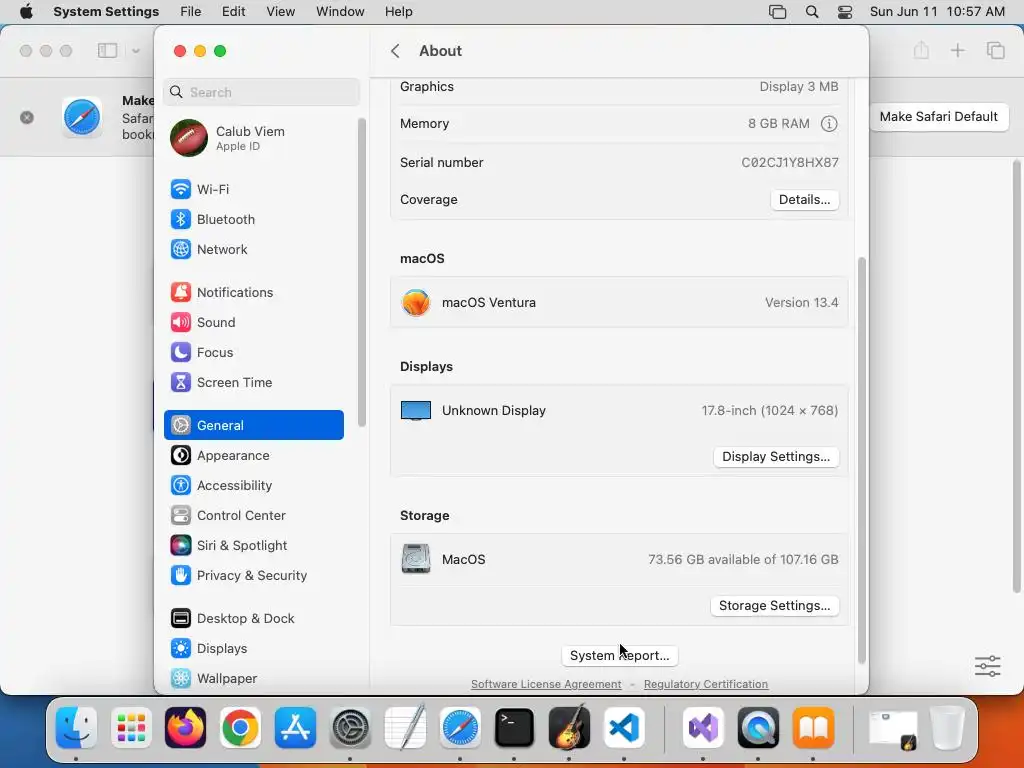
Task: Open Visual Studio Code from Dock
Action: 624,728
